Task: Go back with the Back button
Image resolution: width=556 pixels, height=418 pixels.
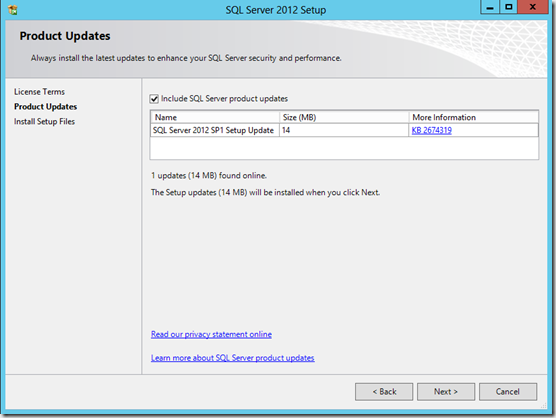Action: click(384, 392)
